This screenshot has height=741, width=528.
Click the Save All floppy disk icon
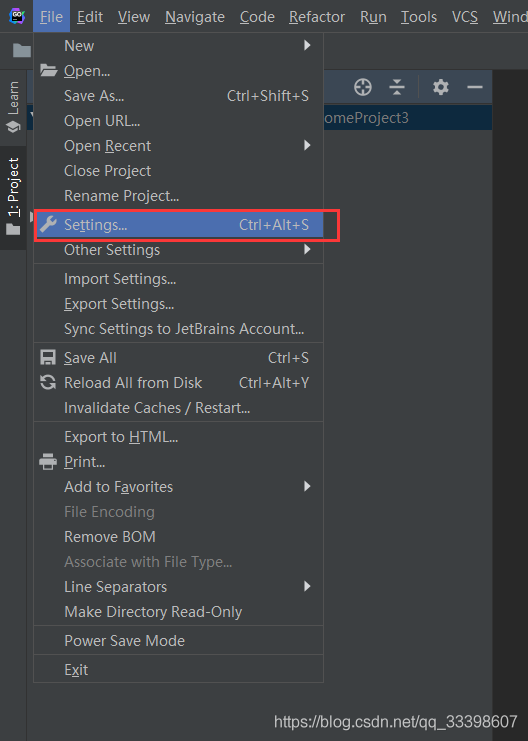point(48,358)
